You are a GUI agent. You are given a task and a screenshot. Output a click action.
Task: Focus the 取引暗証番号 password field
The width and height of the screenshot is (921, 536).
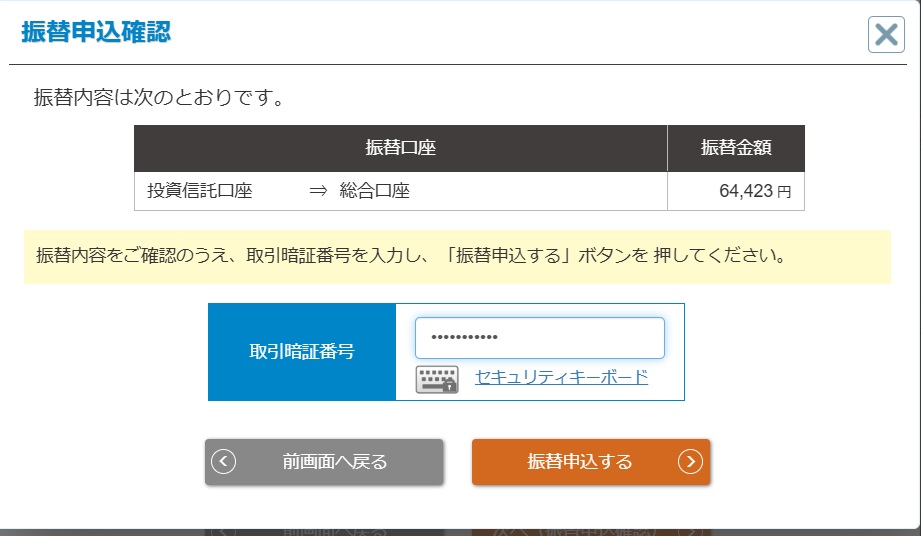click(x=539, y=338)
